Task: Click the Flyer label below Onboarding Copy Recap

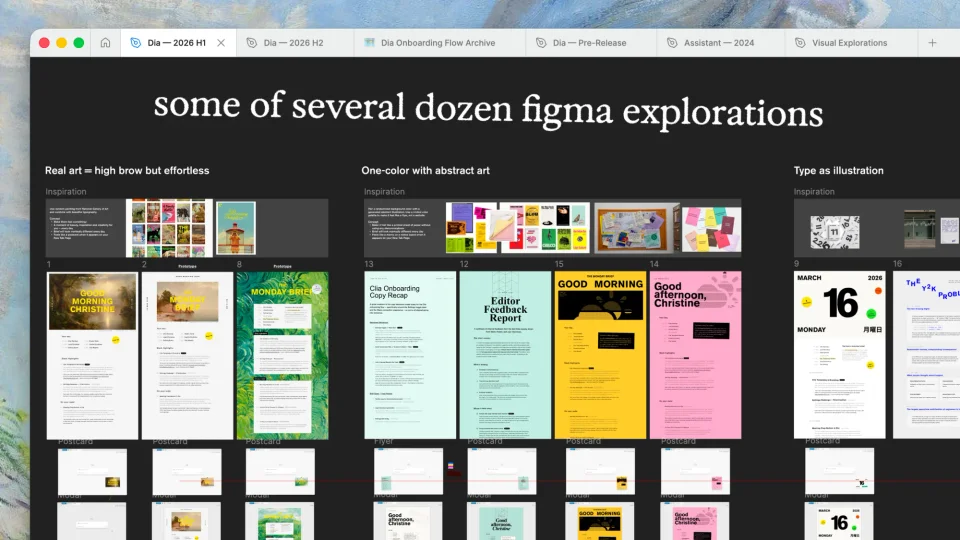Action: [x=383, y=441]
